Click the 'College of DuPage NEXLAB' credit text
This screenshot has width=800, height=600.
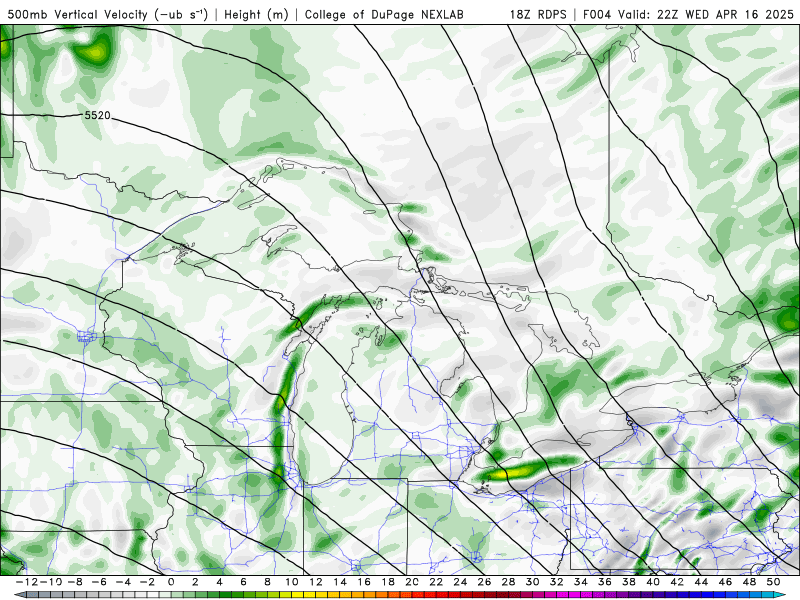coord(384,14)
